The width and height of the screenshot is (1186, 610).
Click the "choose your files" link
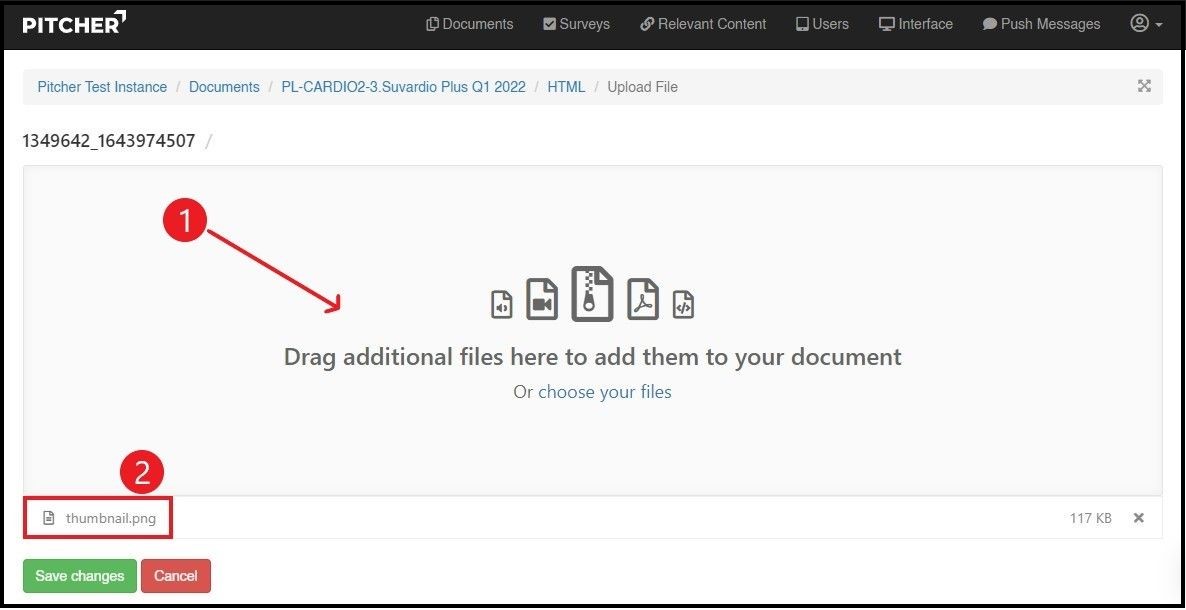pyautogui.click(x=604, y=392)
